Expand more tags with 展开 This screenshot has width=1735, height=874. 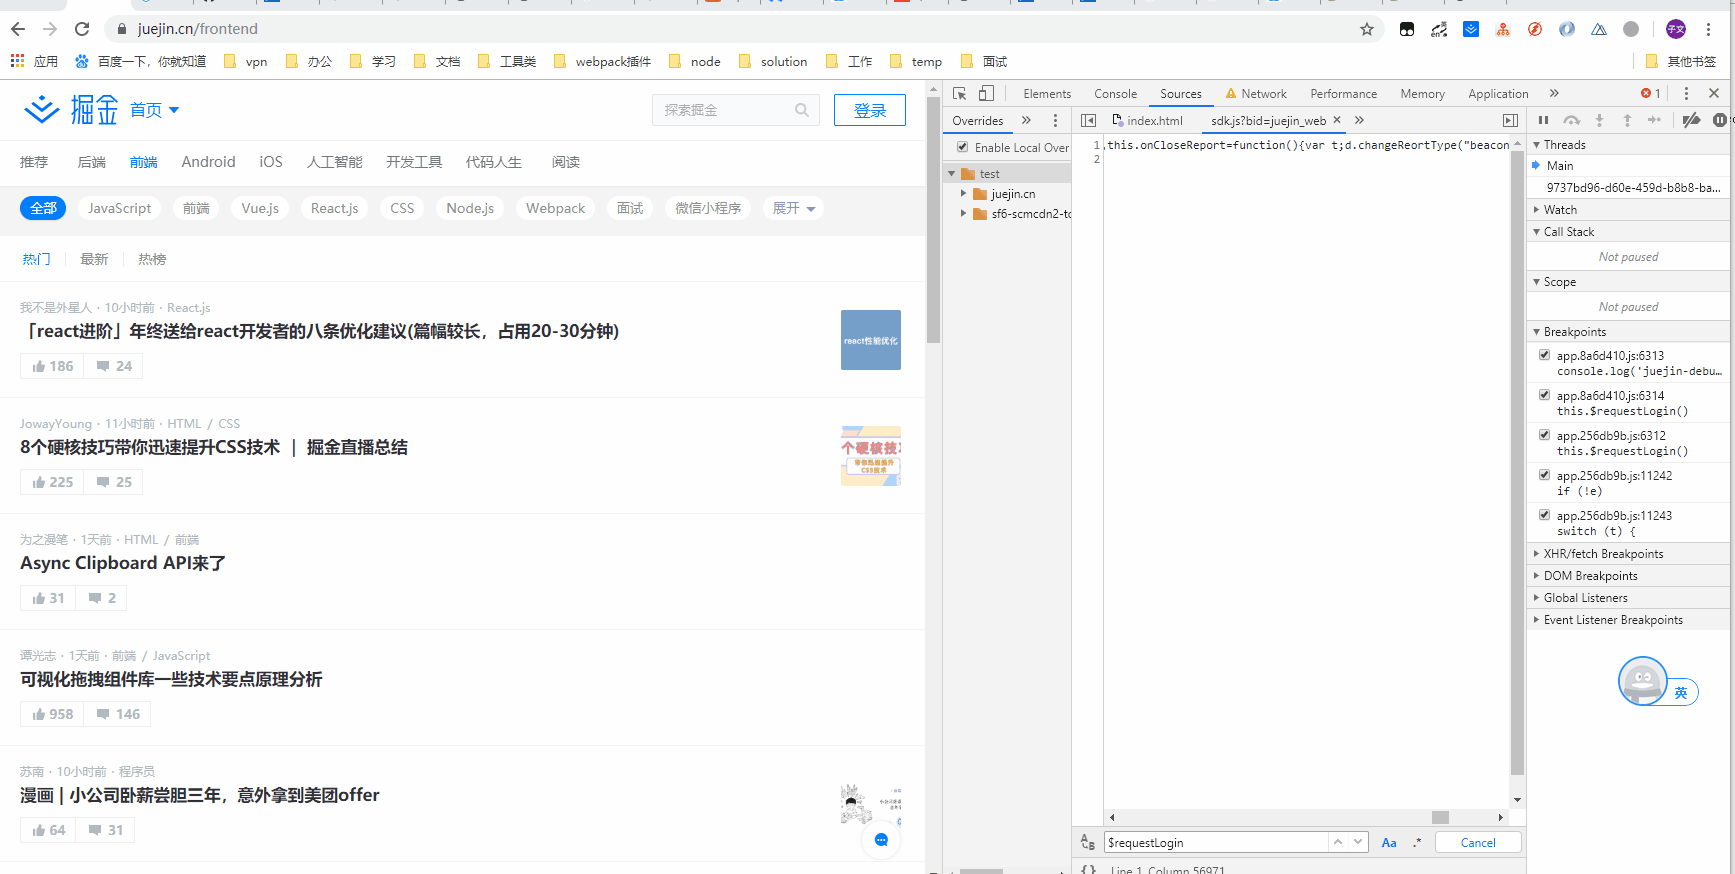point(794,208)
